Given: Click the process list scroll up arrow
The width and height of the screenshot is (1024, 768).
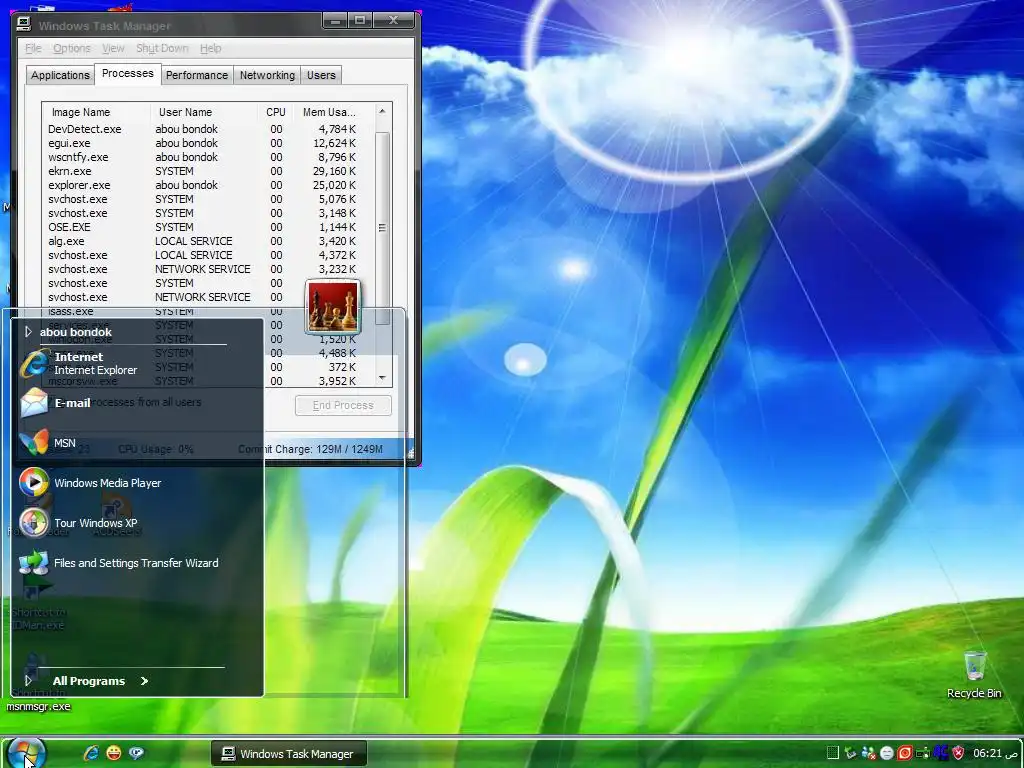Looking at the screenshot, I should click(x=382, y=112).
